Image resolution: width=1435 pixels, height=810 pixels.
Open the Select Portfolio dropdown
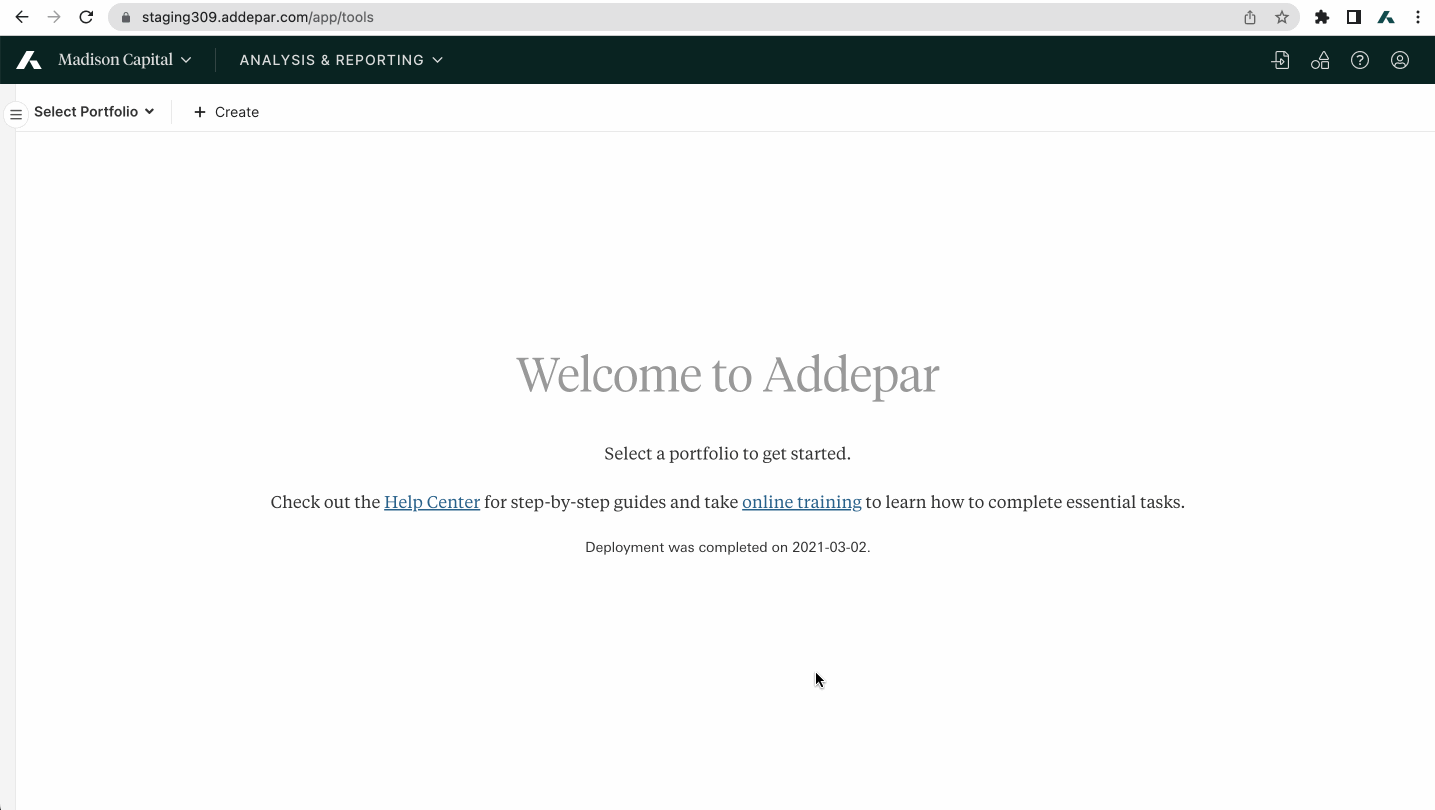point(94,112)
